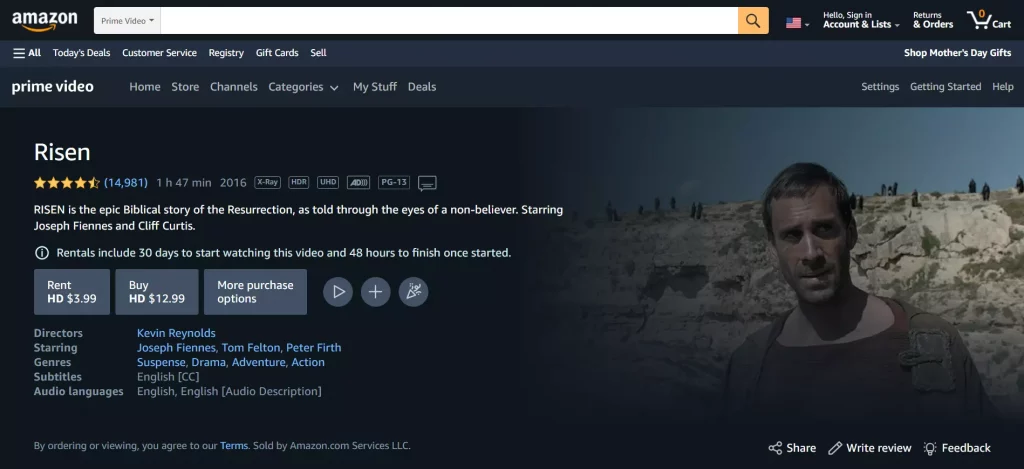Add Risen to watchlist with plus icon
This screenshot has width=1024, height=469.
coord(376,292)
